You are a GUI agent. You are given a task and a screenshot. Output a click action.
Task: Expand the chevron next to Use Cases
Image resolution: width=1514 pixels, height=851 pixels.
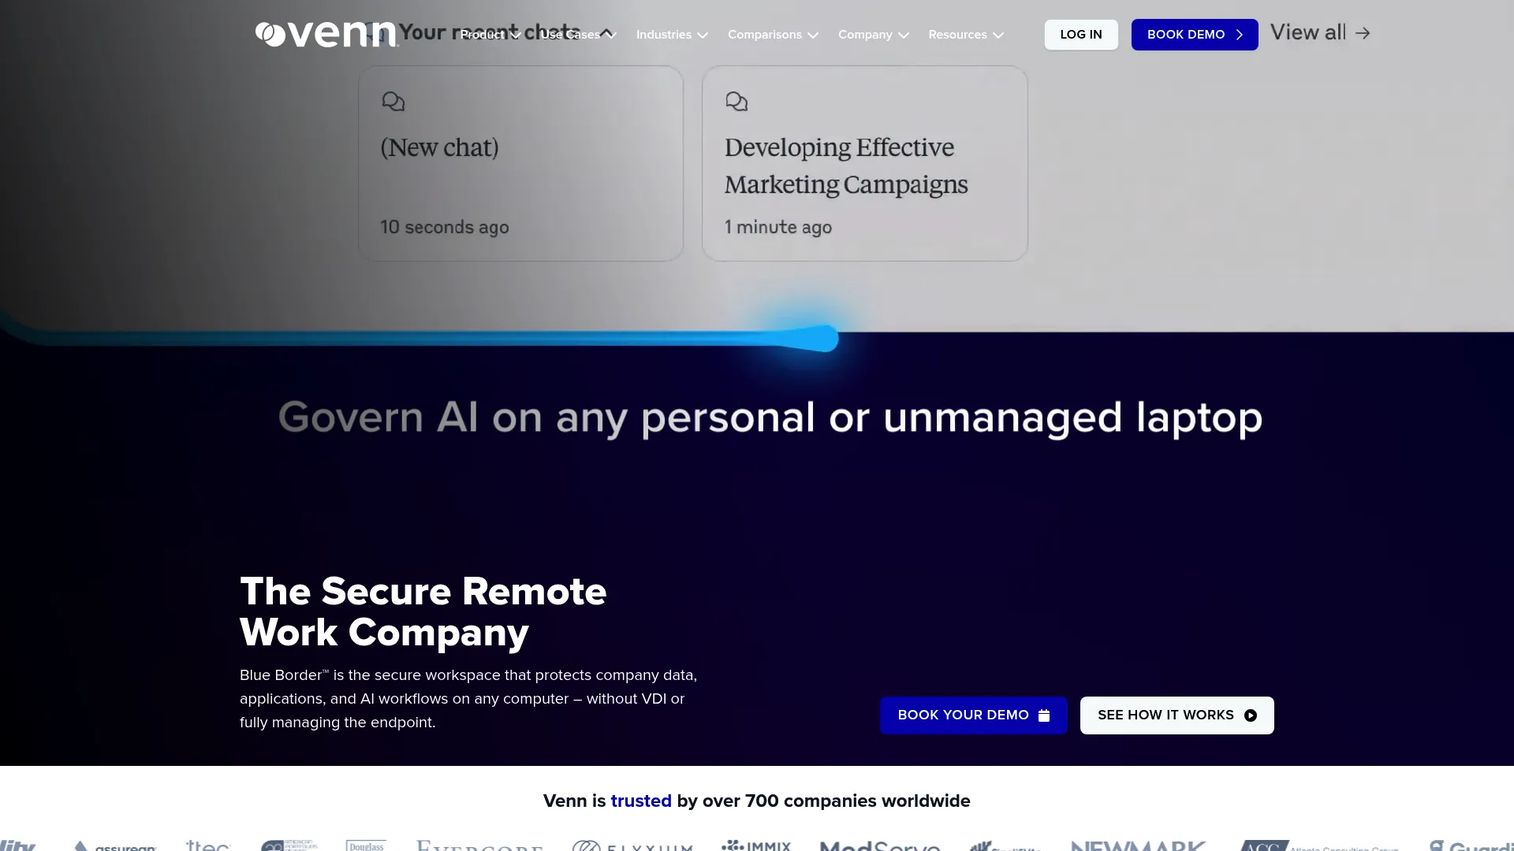[x=610, y=35]
